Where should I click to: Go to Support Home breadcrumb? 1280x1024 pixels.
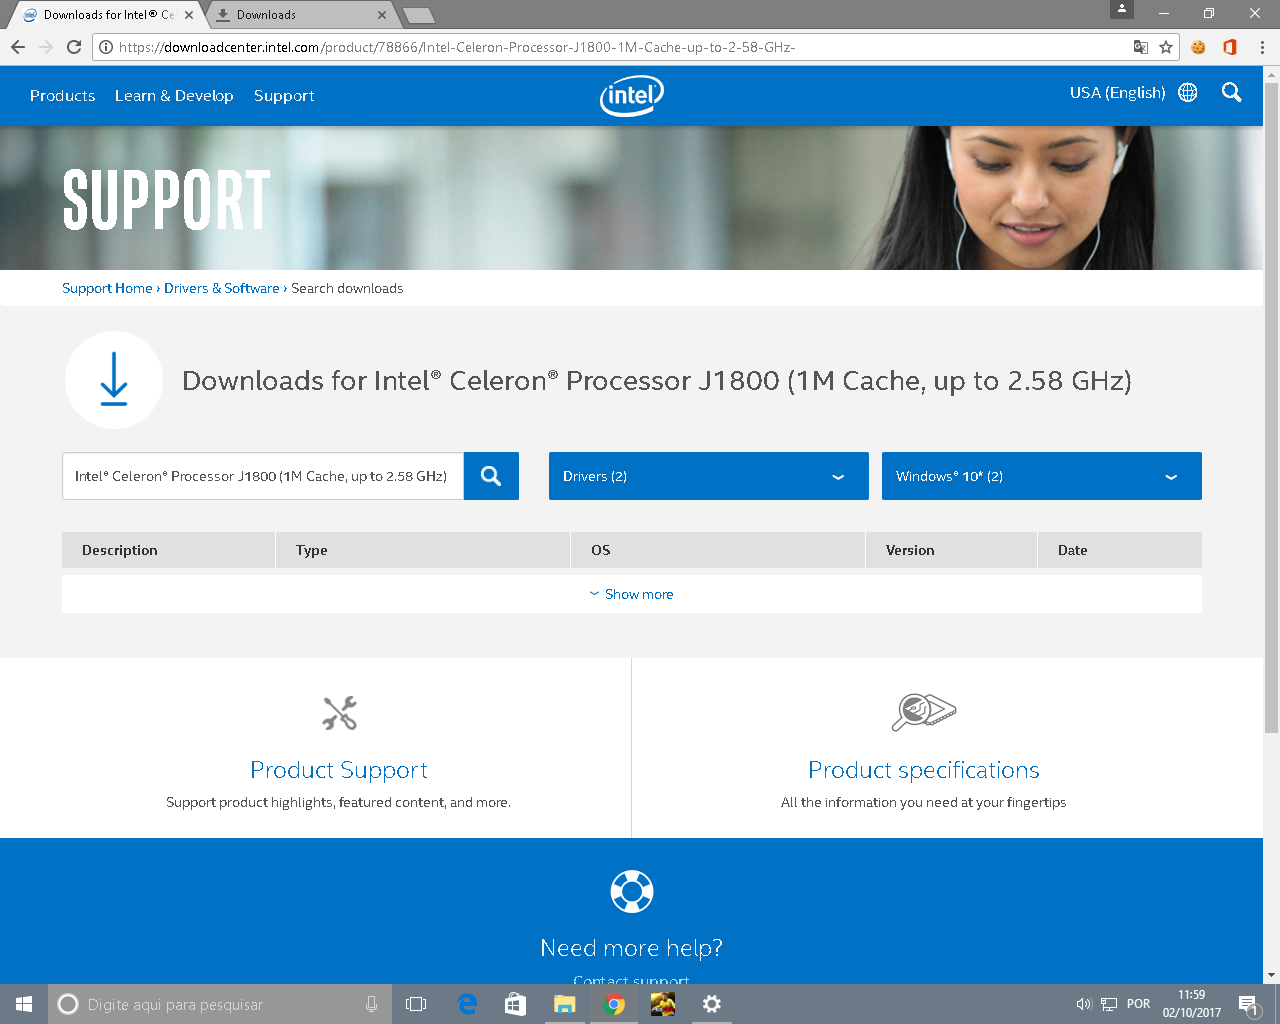coord(107,288)
